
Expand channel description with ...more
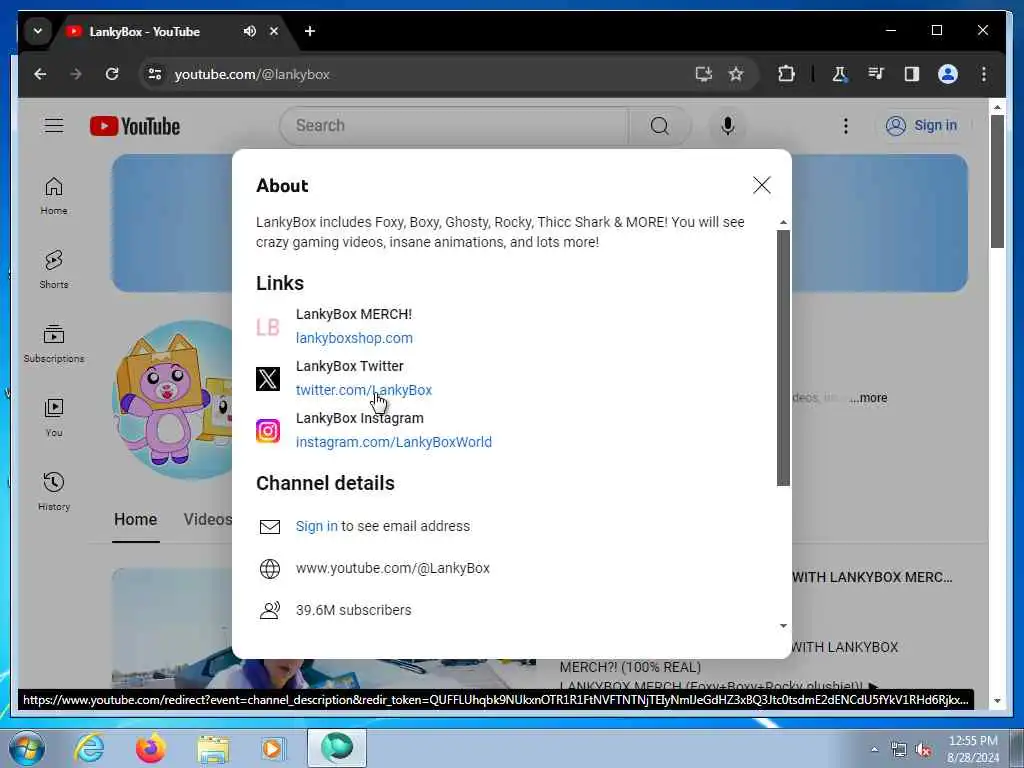869,398
